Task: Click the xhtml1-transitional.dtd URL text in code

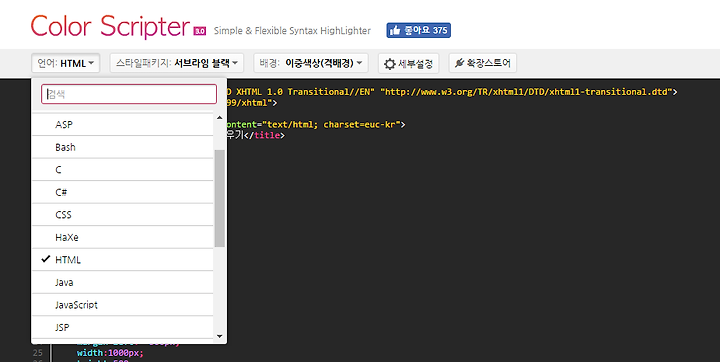Action: tap(526, 92)
